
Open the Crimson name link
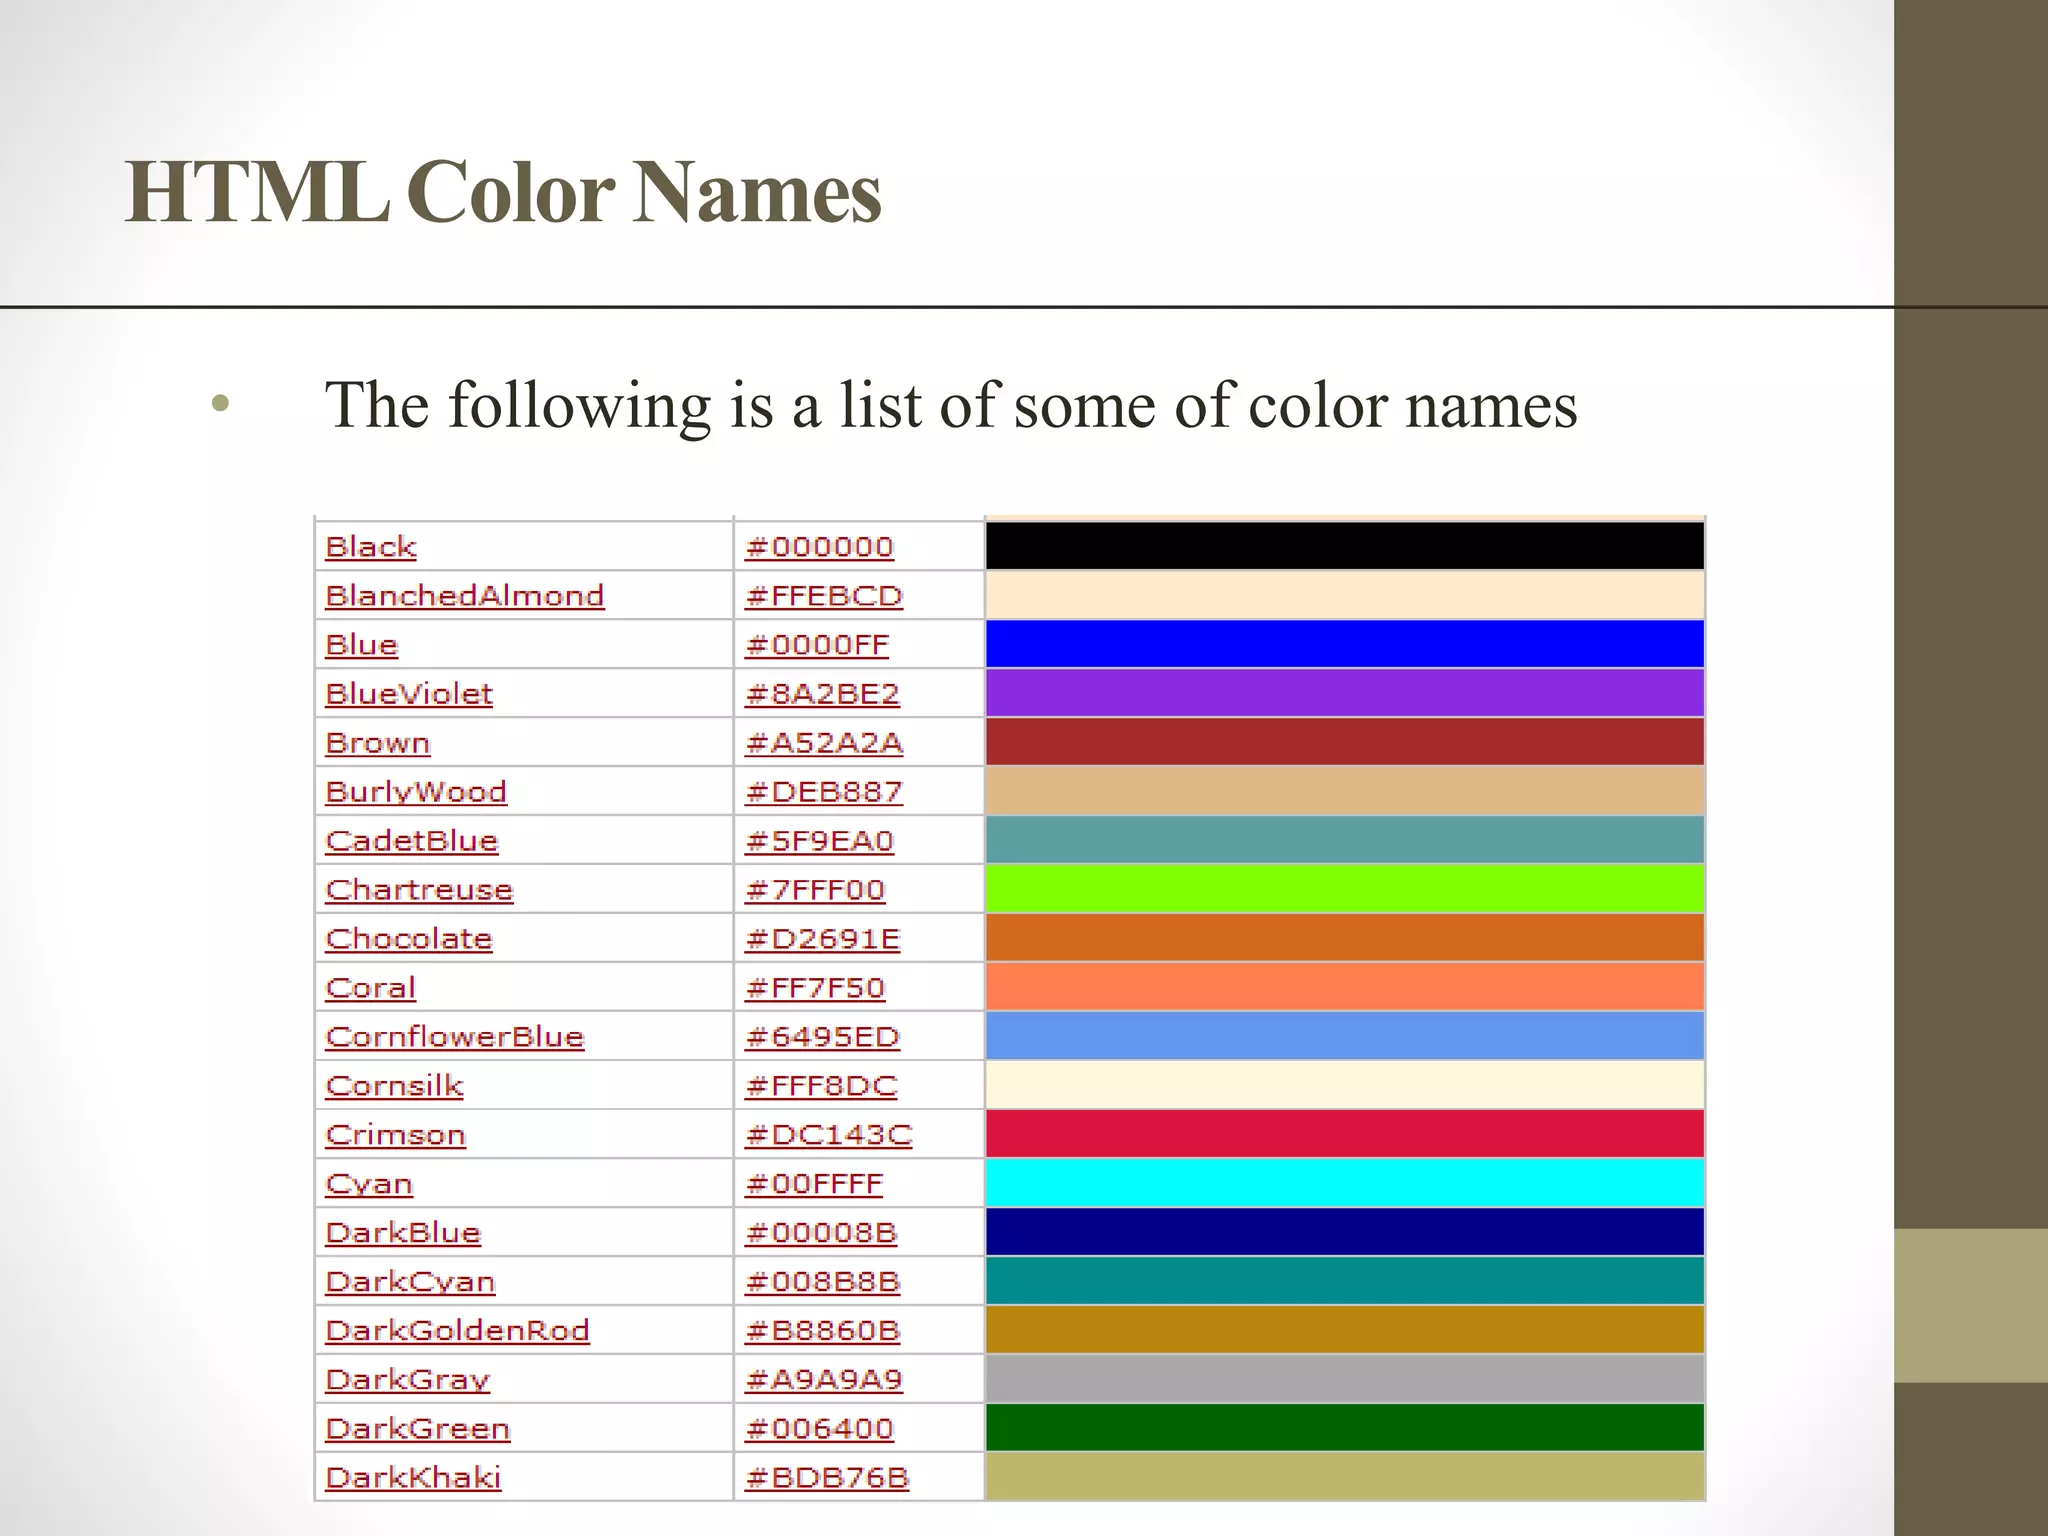pyautogui.click(x=396, y=1135)
